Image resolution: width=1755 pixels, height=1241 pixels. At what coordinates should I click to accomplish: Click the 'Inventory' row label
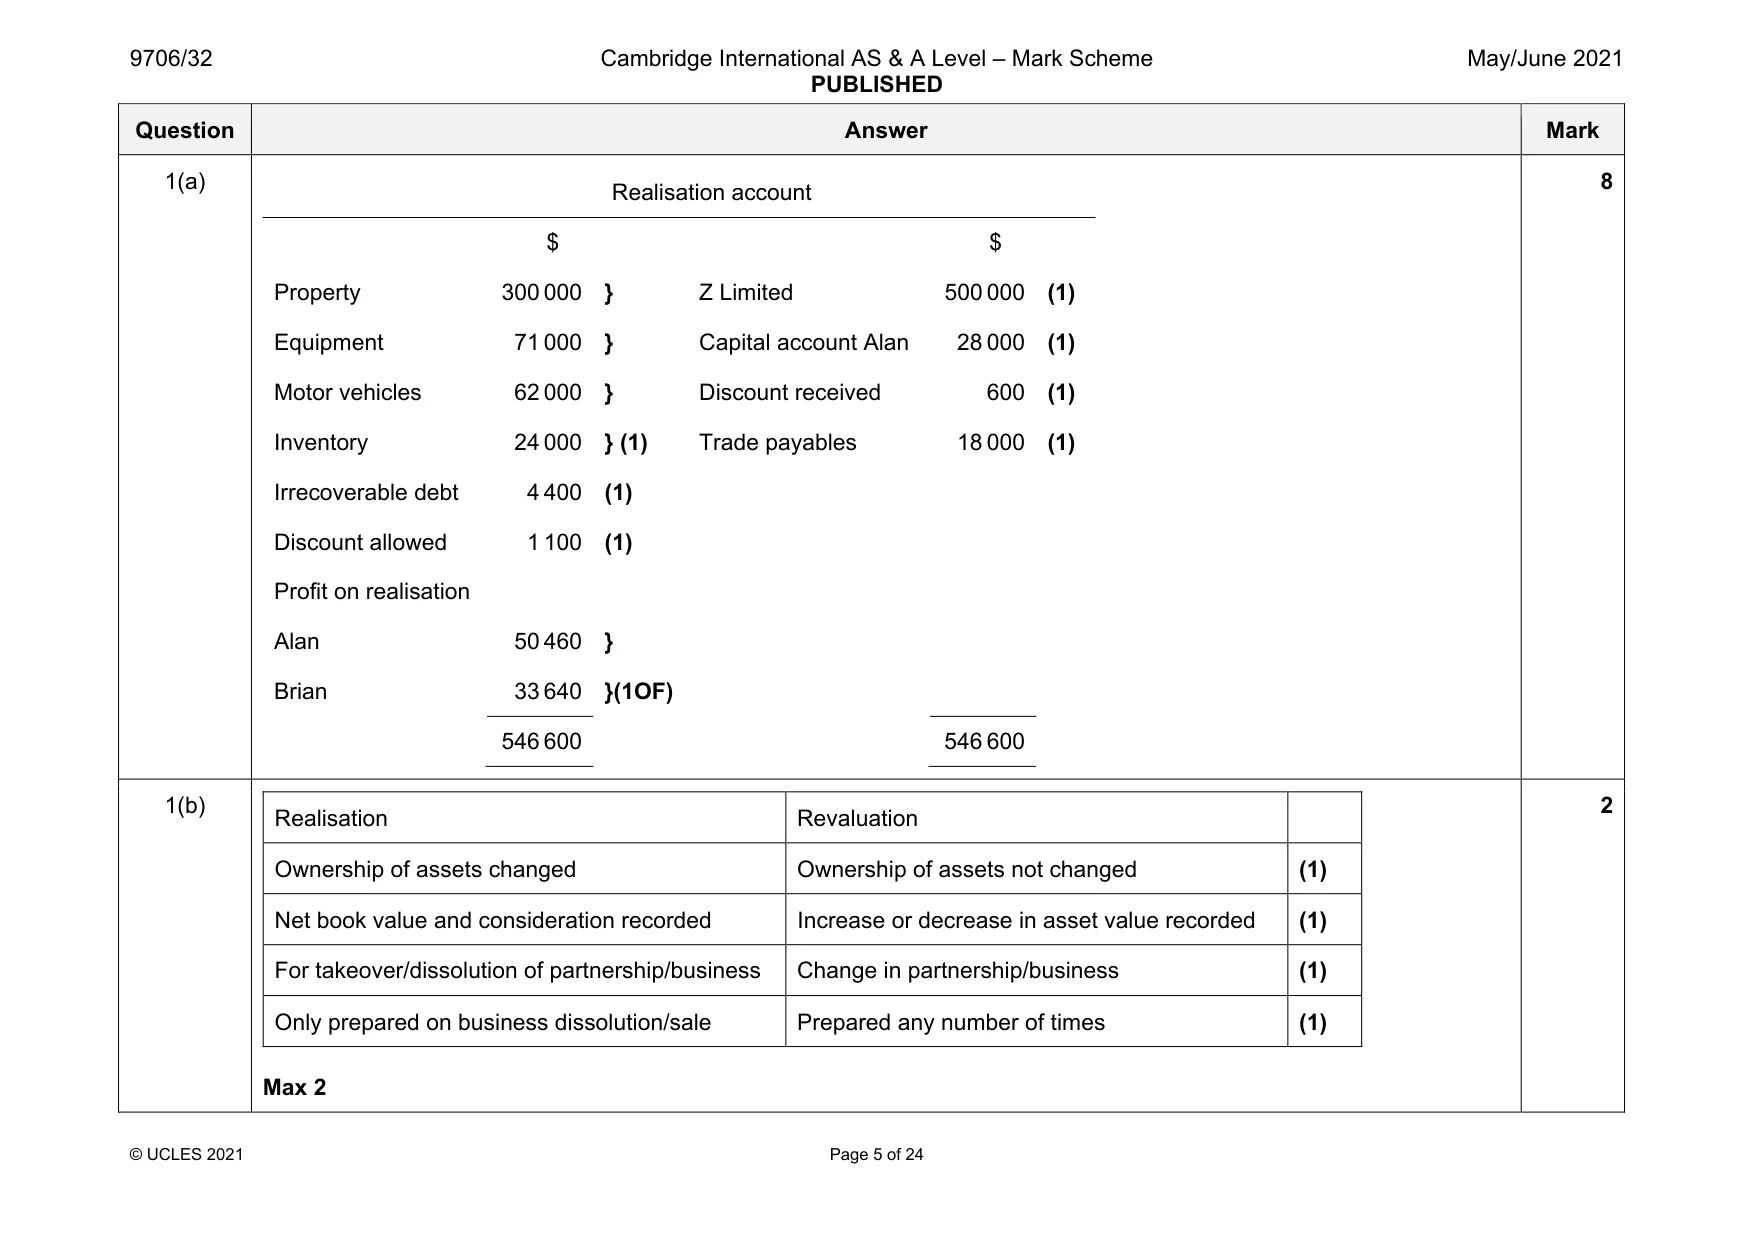point(321,443)
